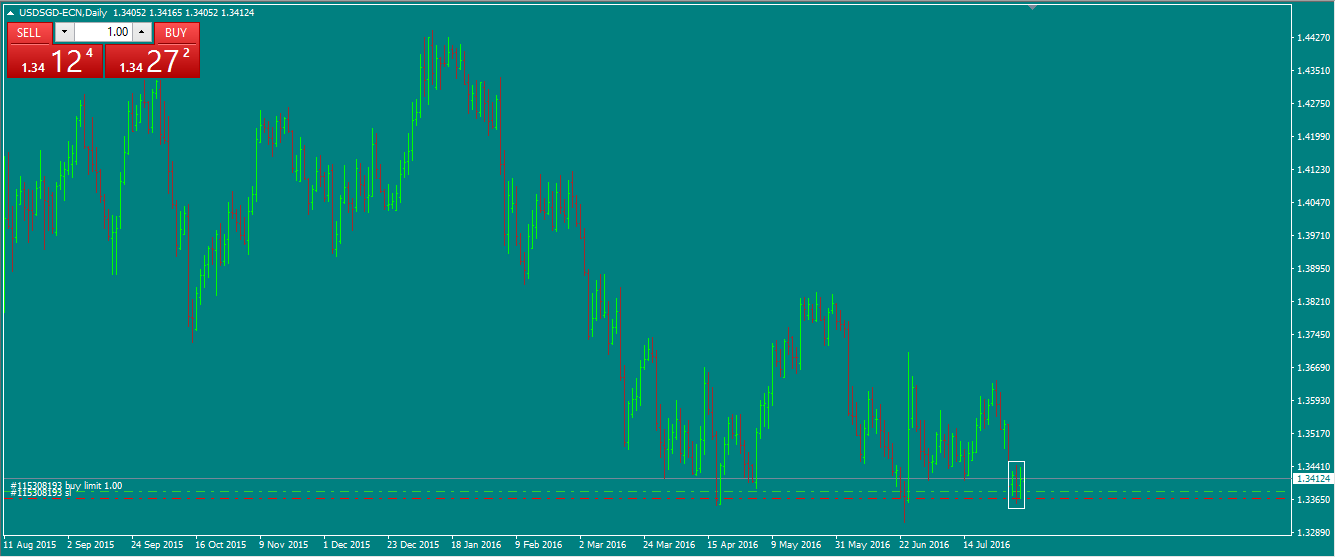Select the #115308193 sl stop-loss label
This screenshot has width=1336, height=557.
[x=40, y=493]
